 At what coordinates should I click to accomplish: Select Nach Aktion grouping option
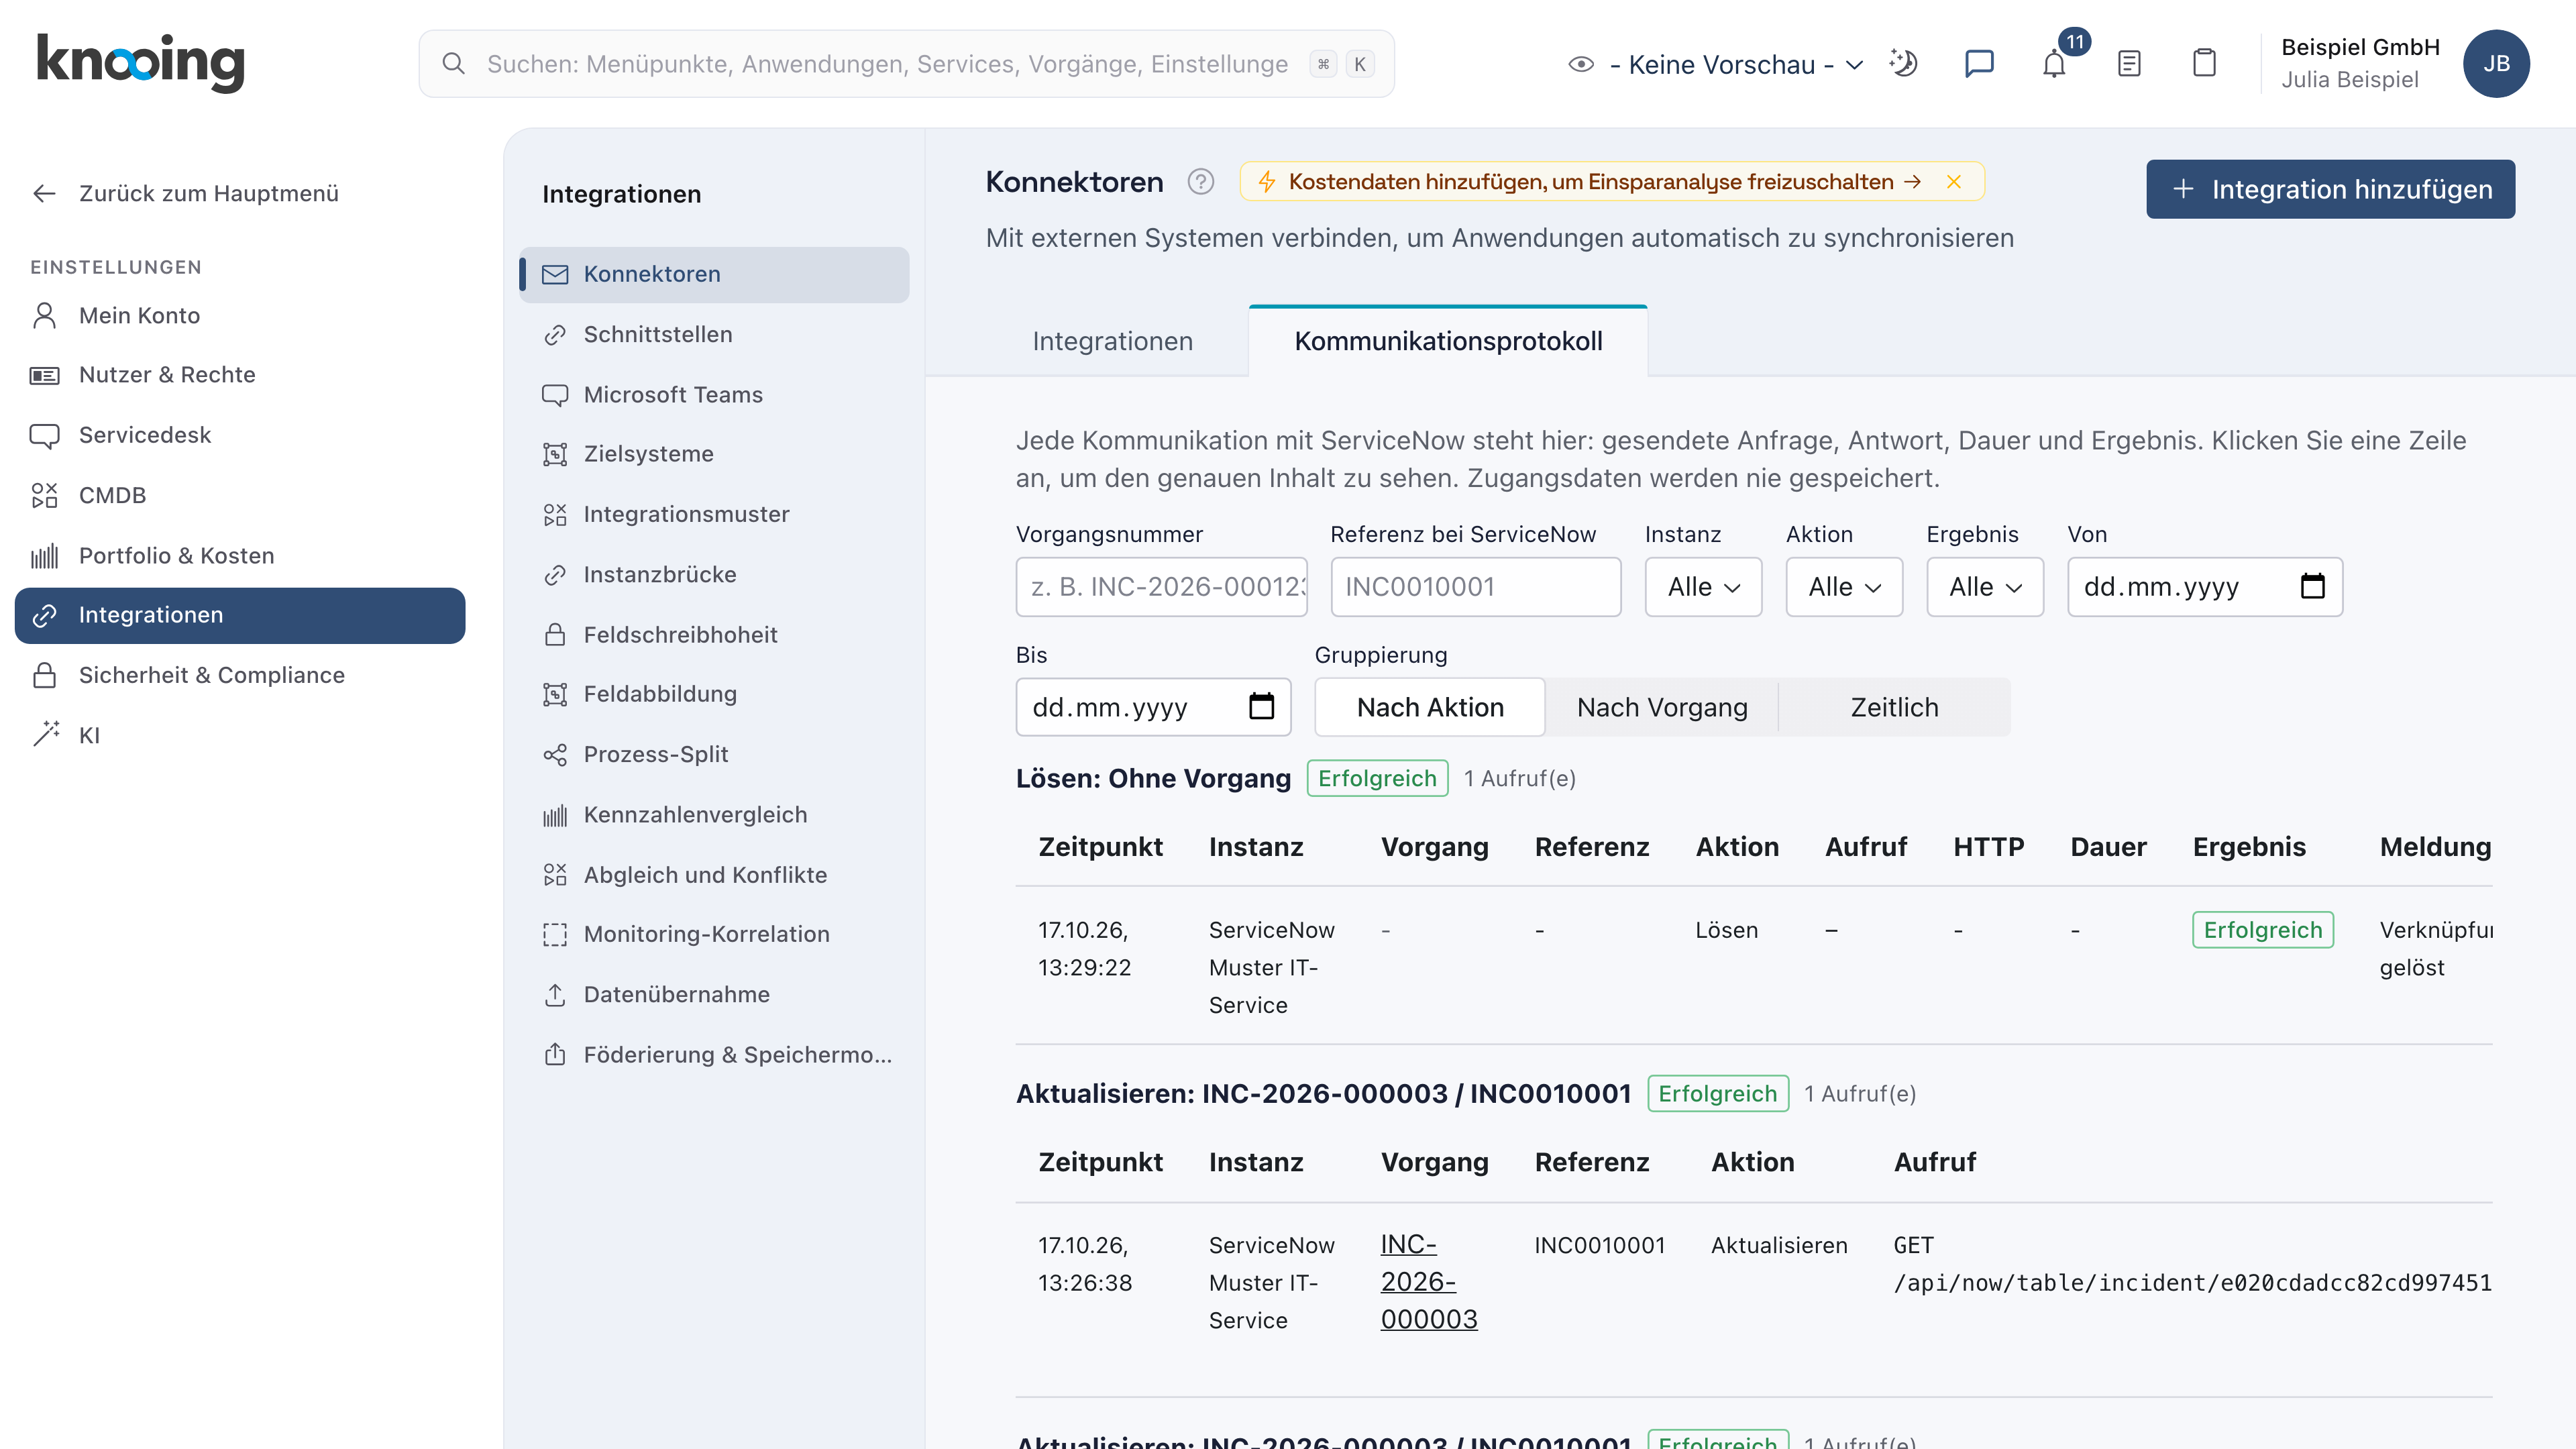(1430, 707)
